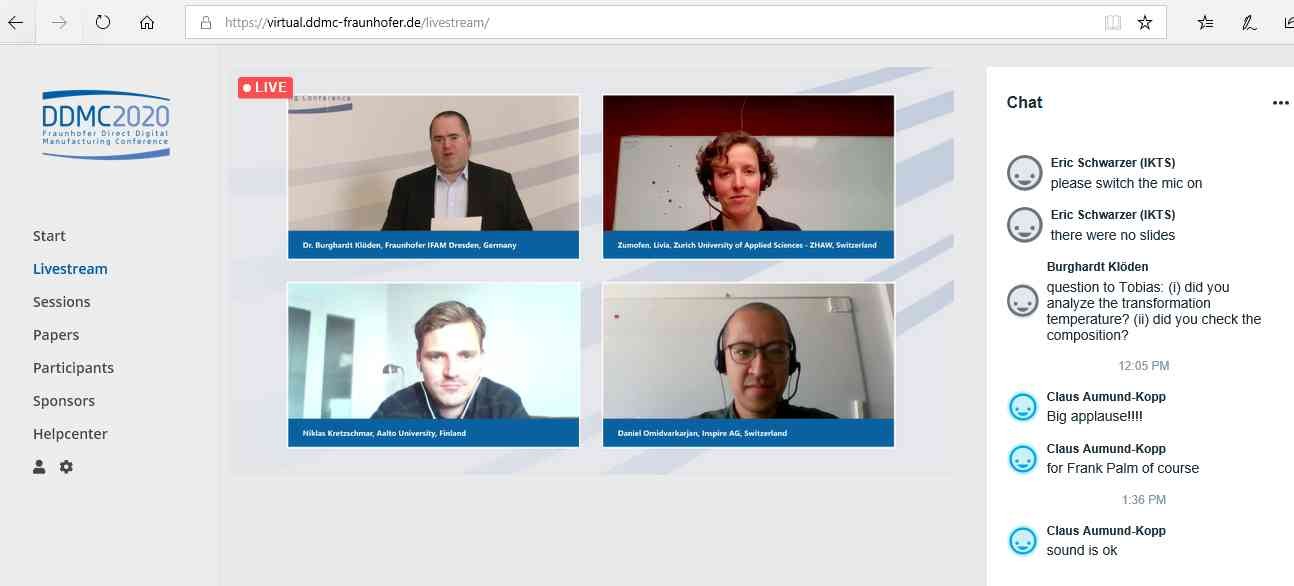Viewport: 1294px width, 586px height.
Task: Open the Sessions page
Action: click(61, 302)
